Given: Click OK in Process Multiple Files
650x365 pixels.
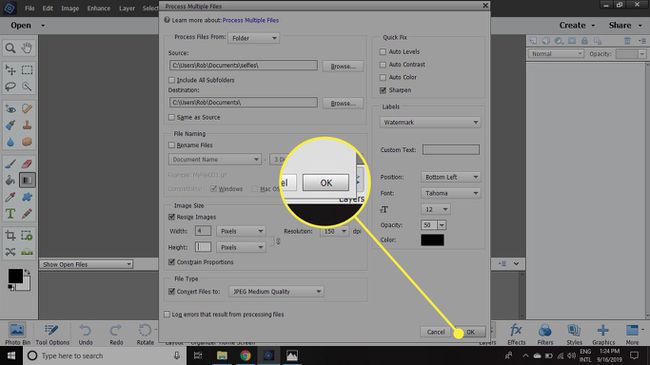Looking at the screenshot, I should (471, 332).
